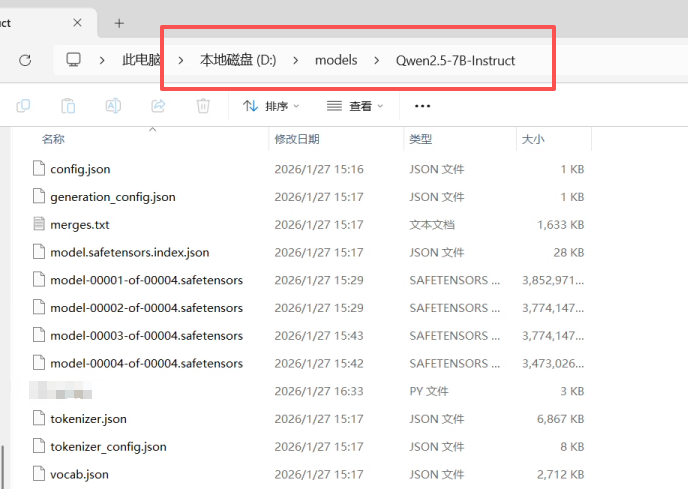Viewport: 688px width, 489px height.
Task: Go to the models folder breadcrumb
Action: [x=336, y=60]
